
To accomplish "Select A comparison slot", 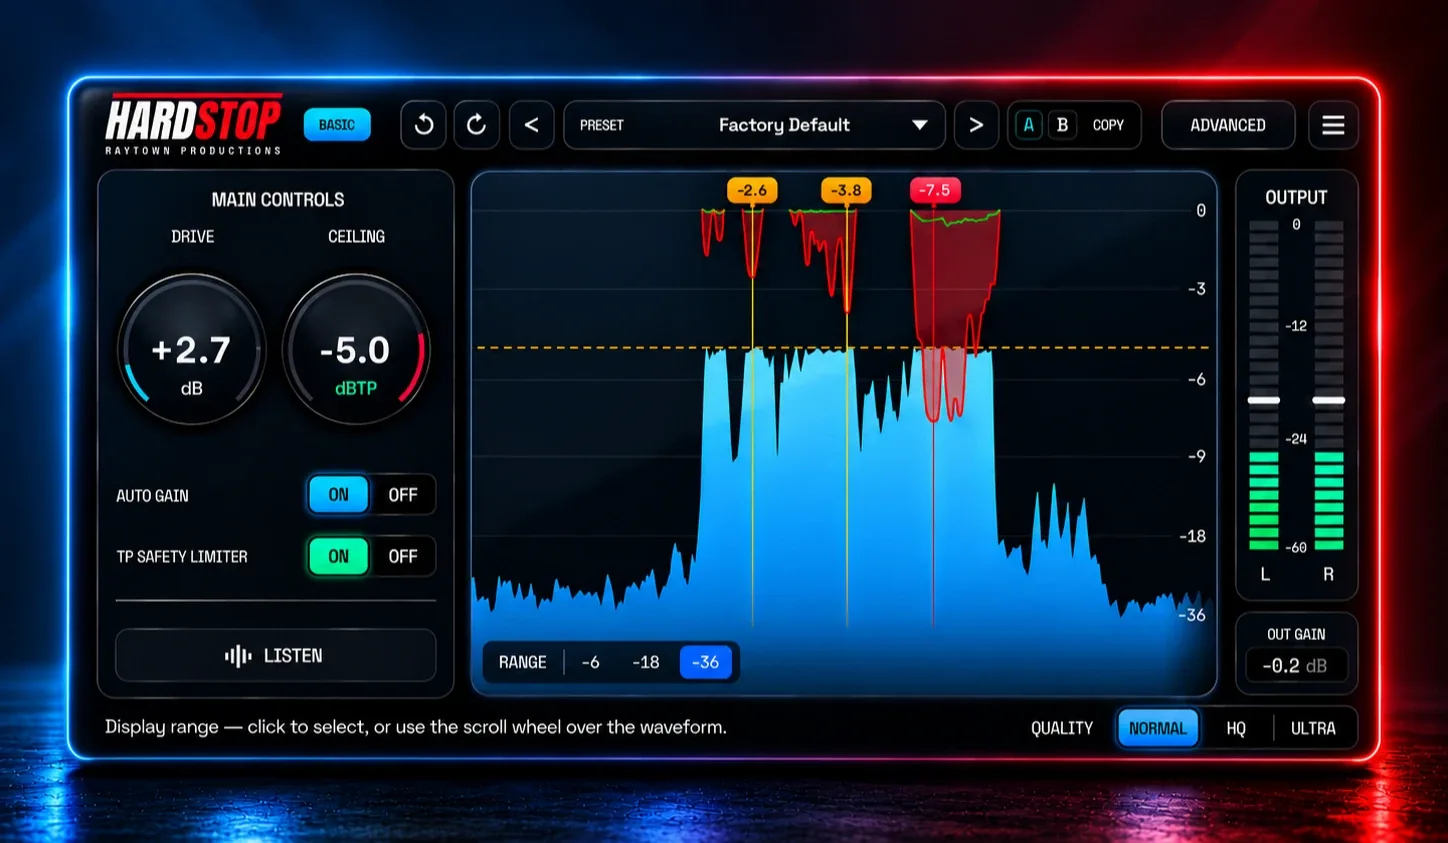I will pyautogui.click(x=1029, y=125).
